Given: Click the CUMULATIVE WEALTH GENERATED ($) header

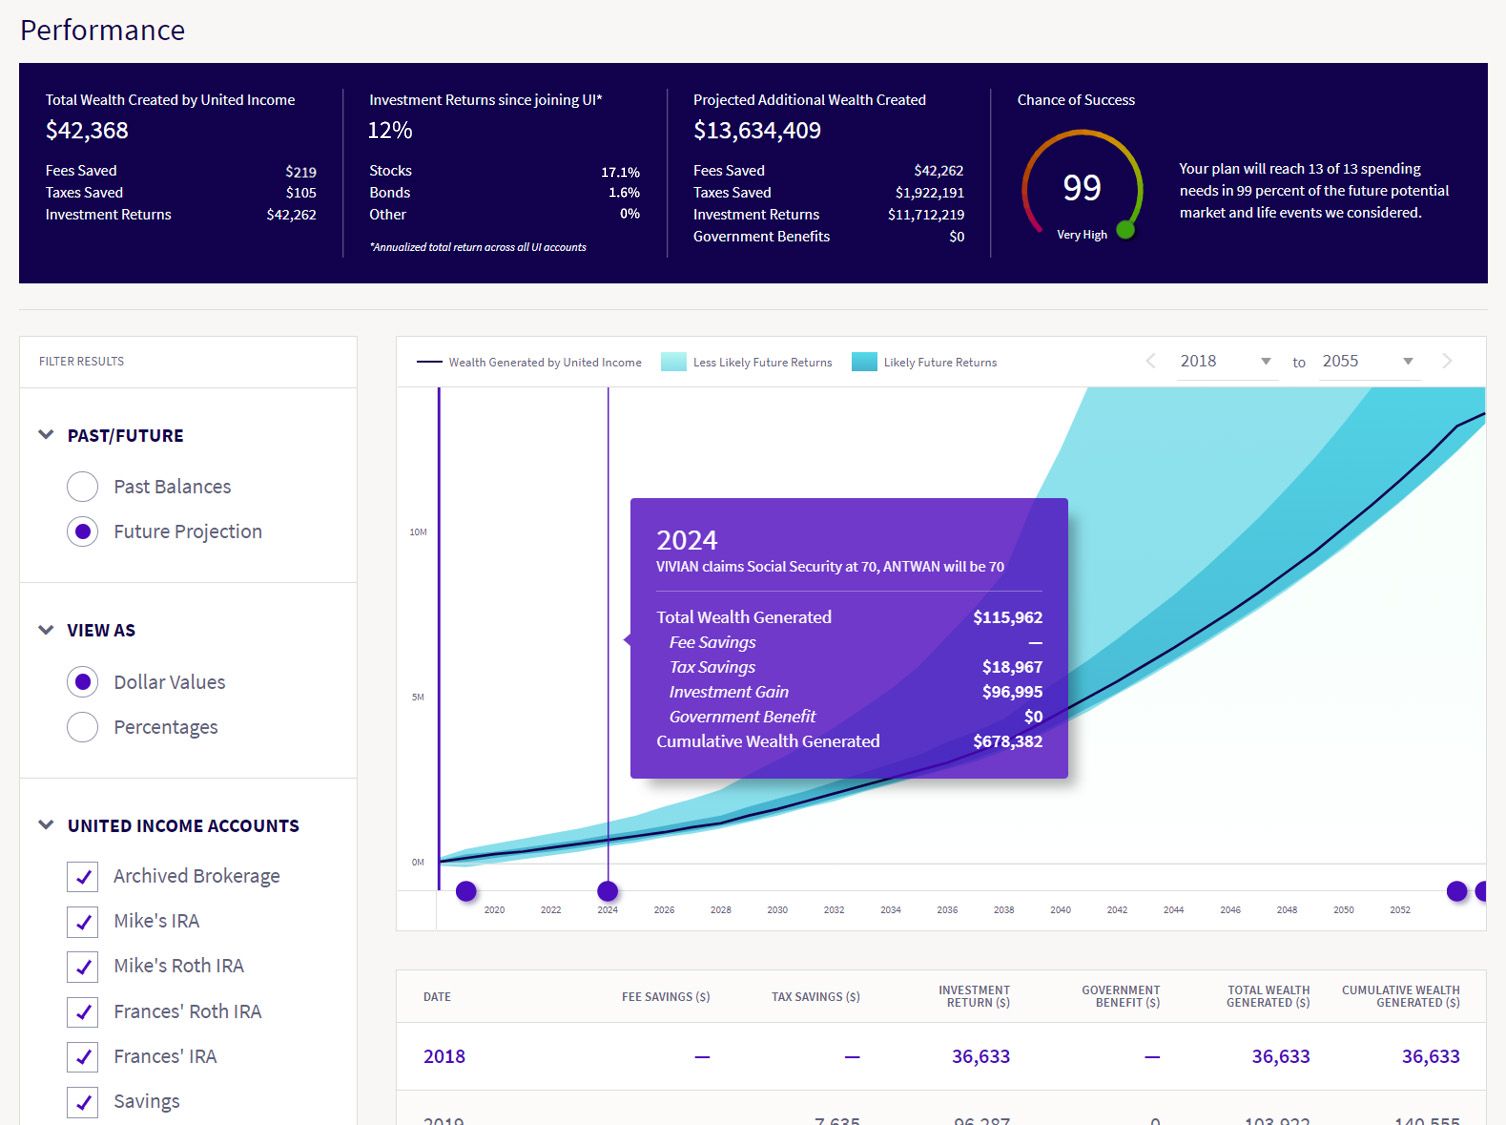Looking at the screenshot, I should click(x=1401, y=997).
